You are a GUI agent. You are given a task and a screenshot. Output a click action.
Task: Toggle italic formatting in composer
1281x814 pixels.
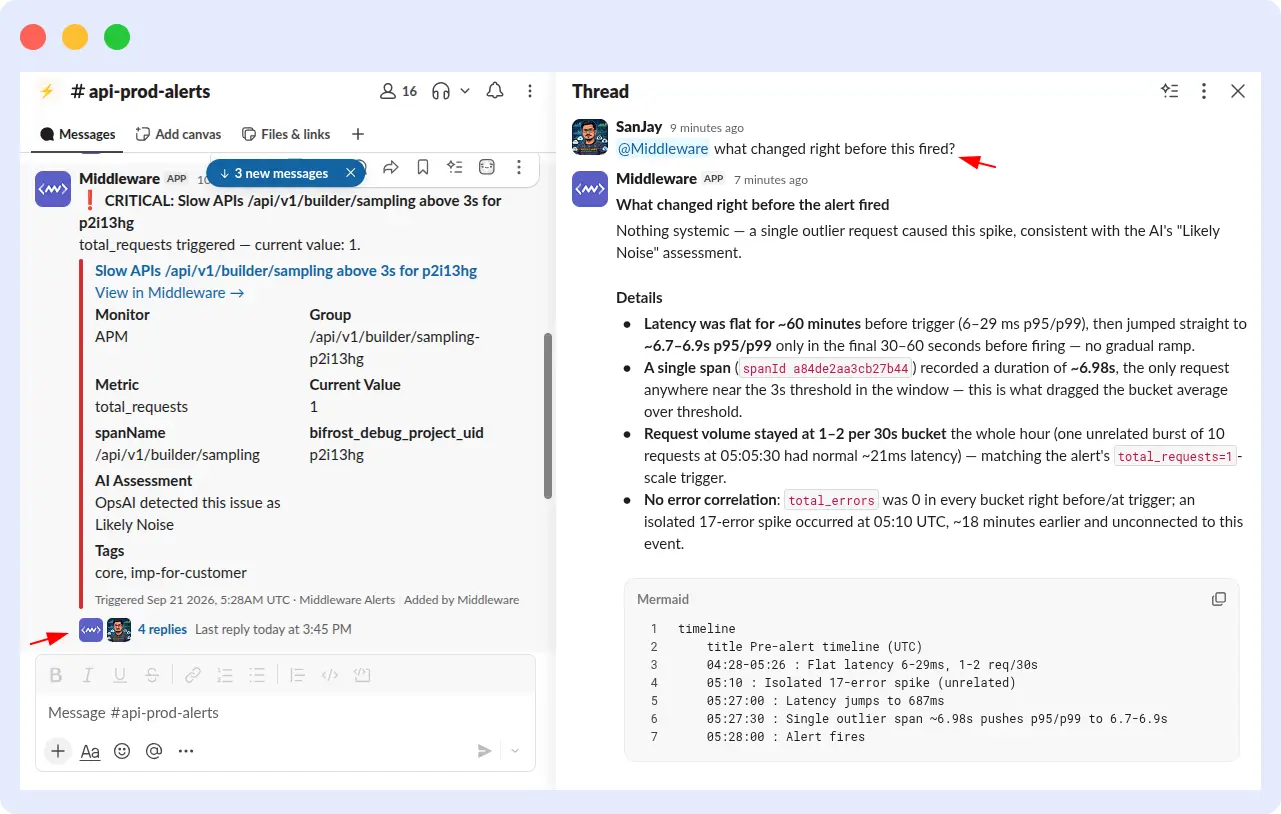coord(88,675)
